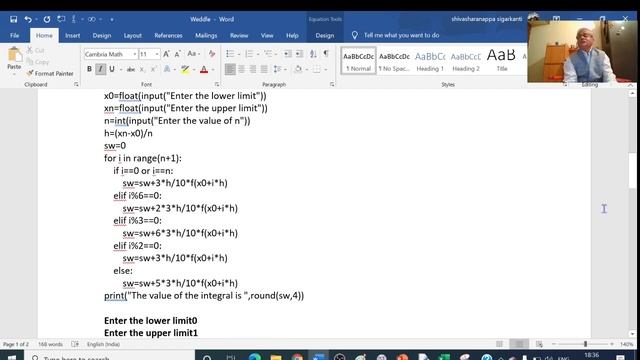This screenshot has width=640, height=360.
Task: Toggle underline formatting
Action: pos(111,69)
